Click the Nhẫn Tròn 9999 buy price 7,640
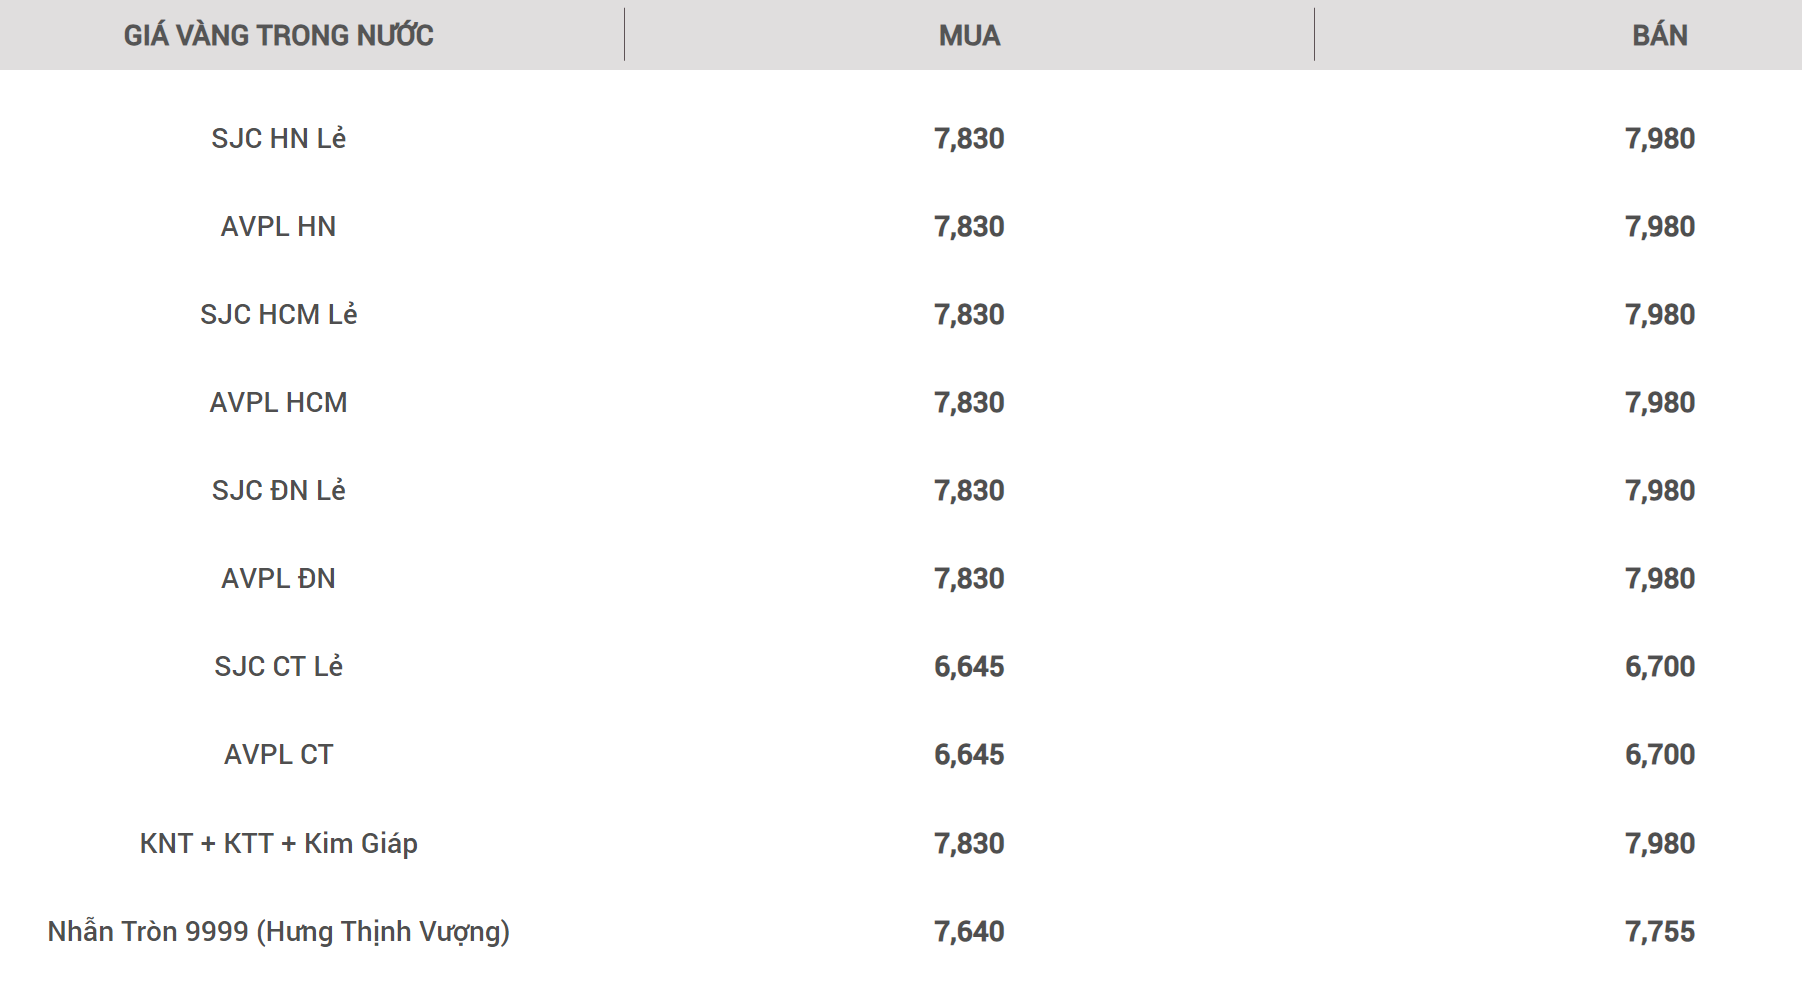 969,932
